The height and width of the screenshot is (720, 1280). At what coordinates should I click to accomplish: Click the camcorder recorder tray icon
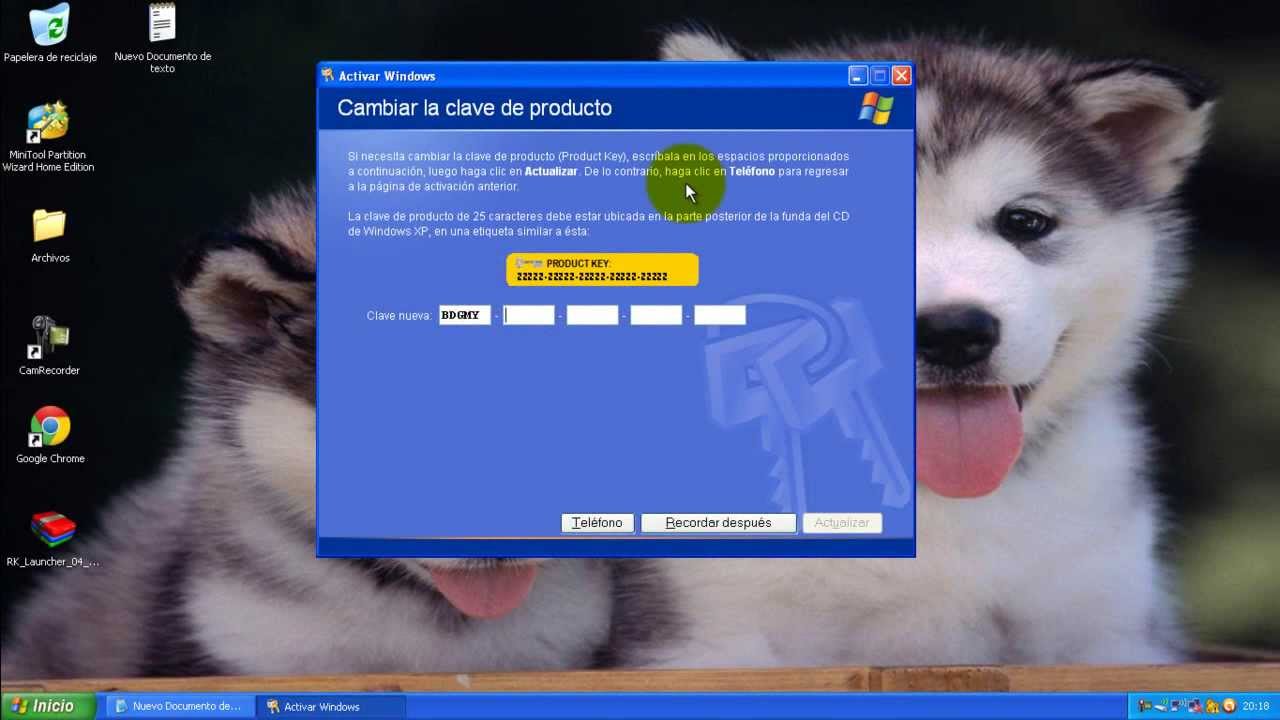click(1145, 706)
